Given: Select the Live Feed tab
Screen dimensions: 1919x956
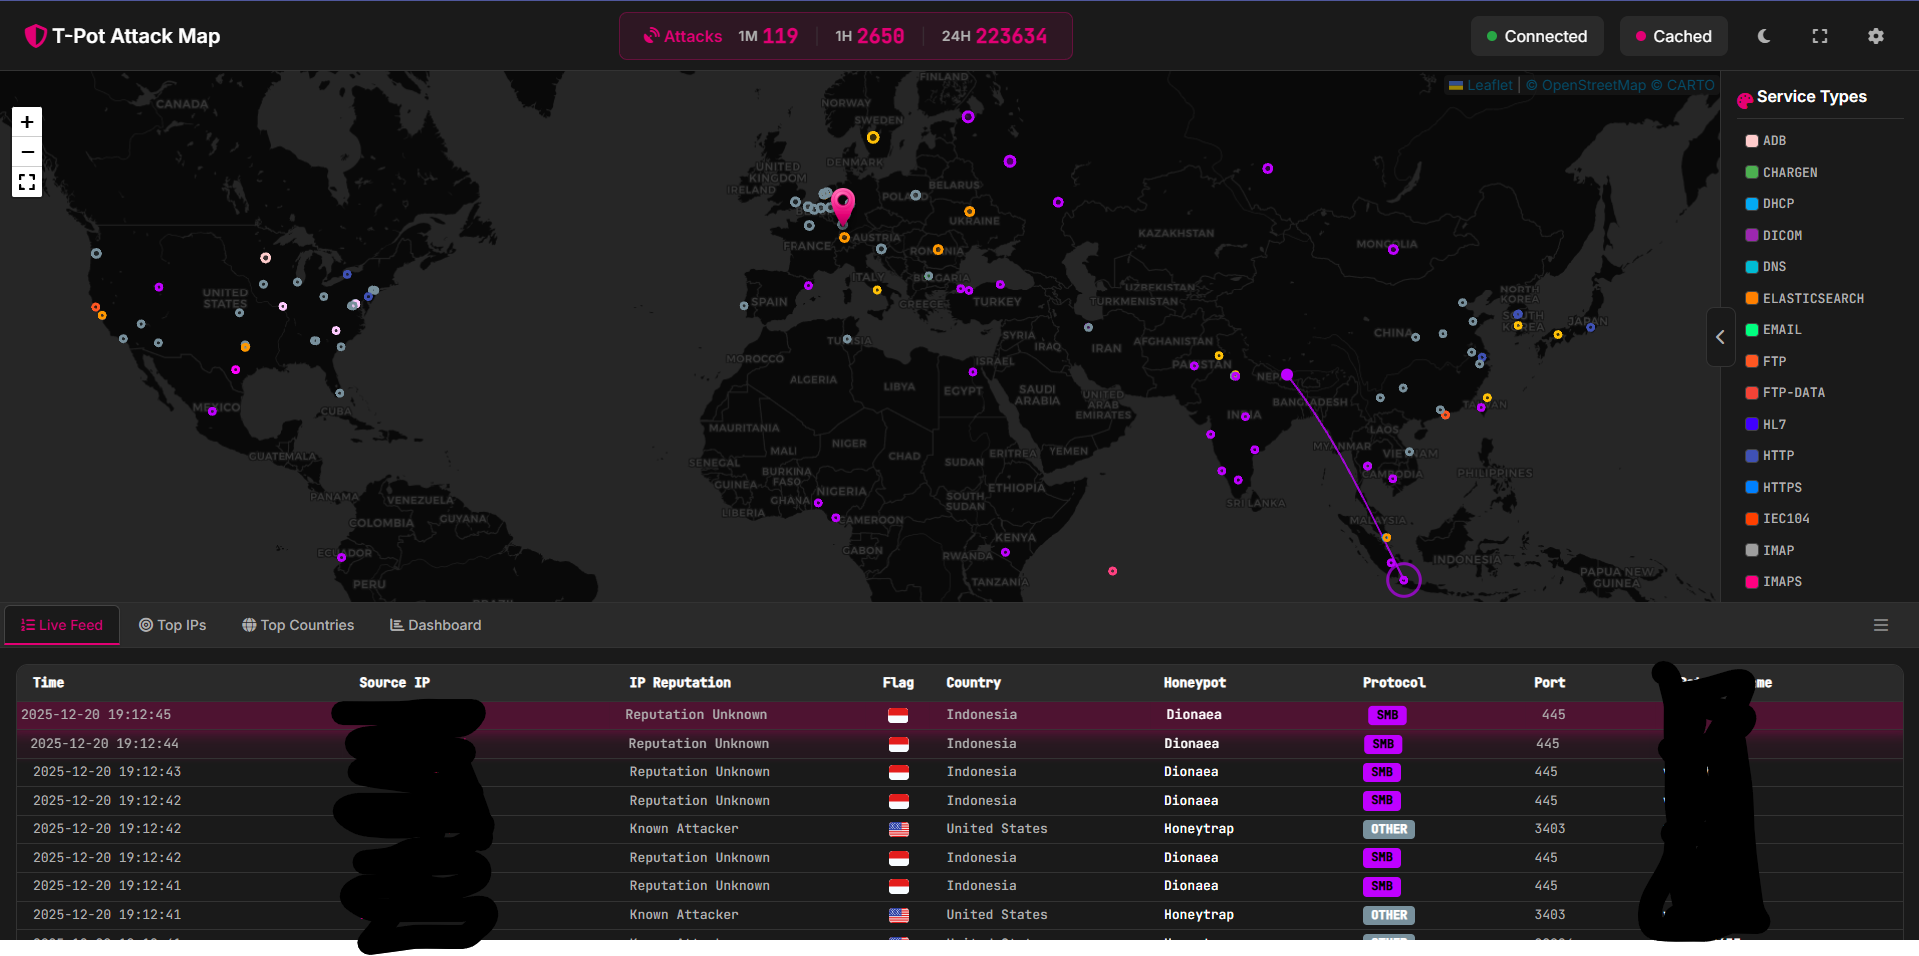Looking at the screenshot, I should pyautogui.click(x=62, y=625).
